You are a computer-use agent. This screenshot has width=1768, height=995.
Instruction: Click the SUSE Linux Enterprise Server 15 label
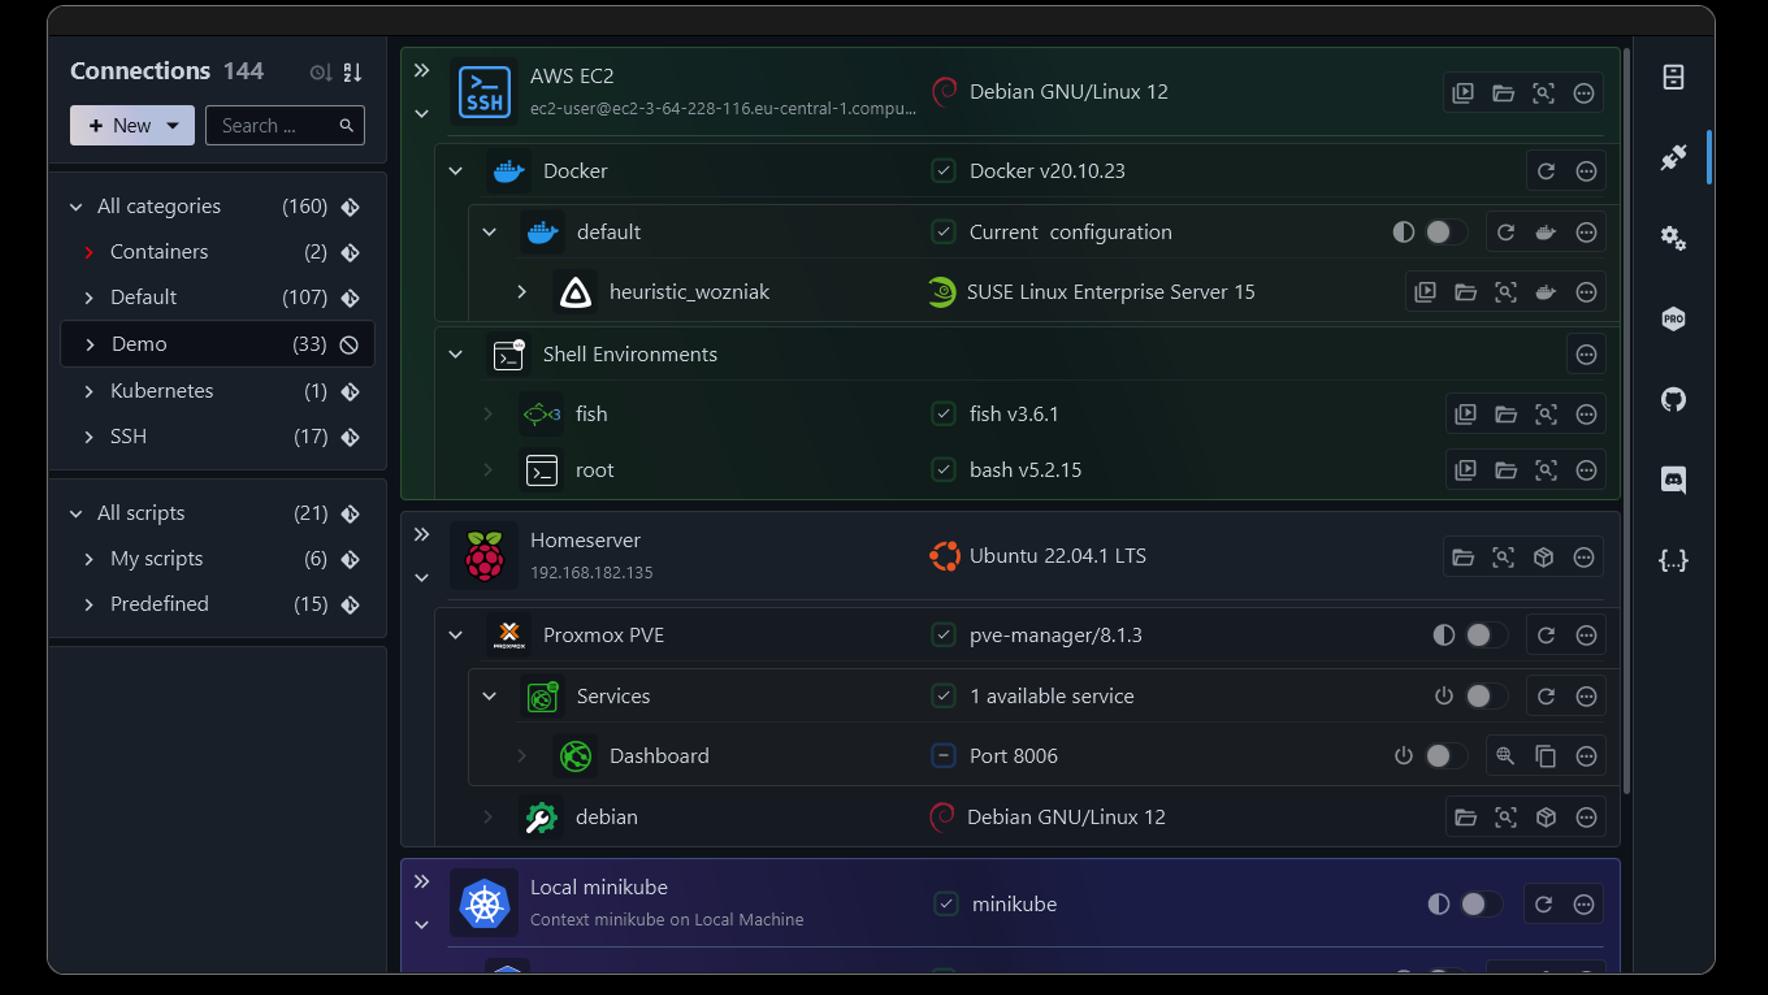pos(1110,292)
